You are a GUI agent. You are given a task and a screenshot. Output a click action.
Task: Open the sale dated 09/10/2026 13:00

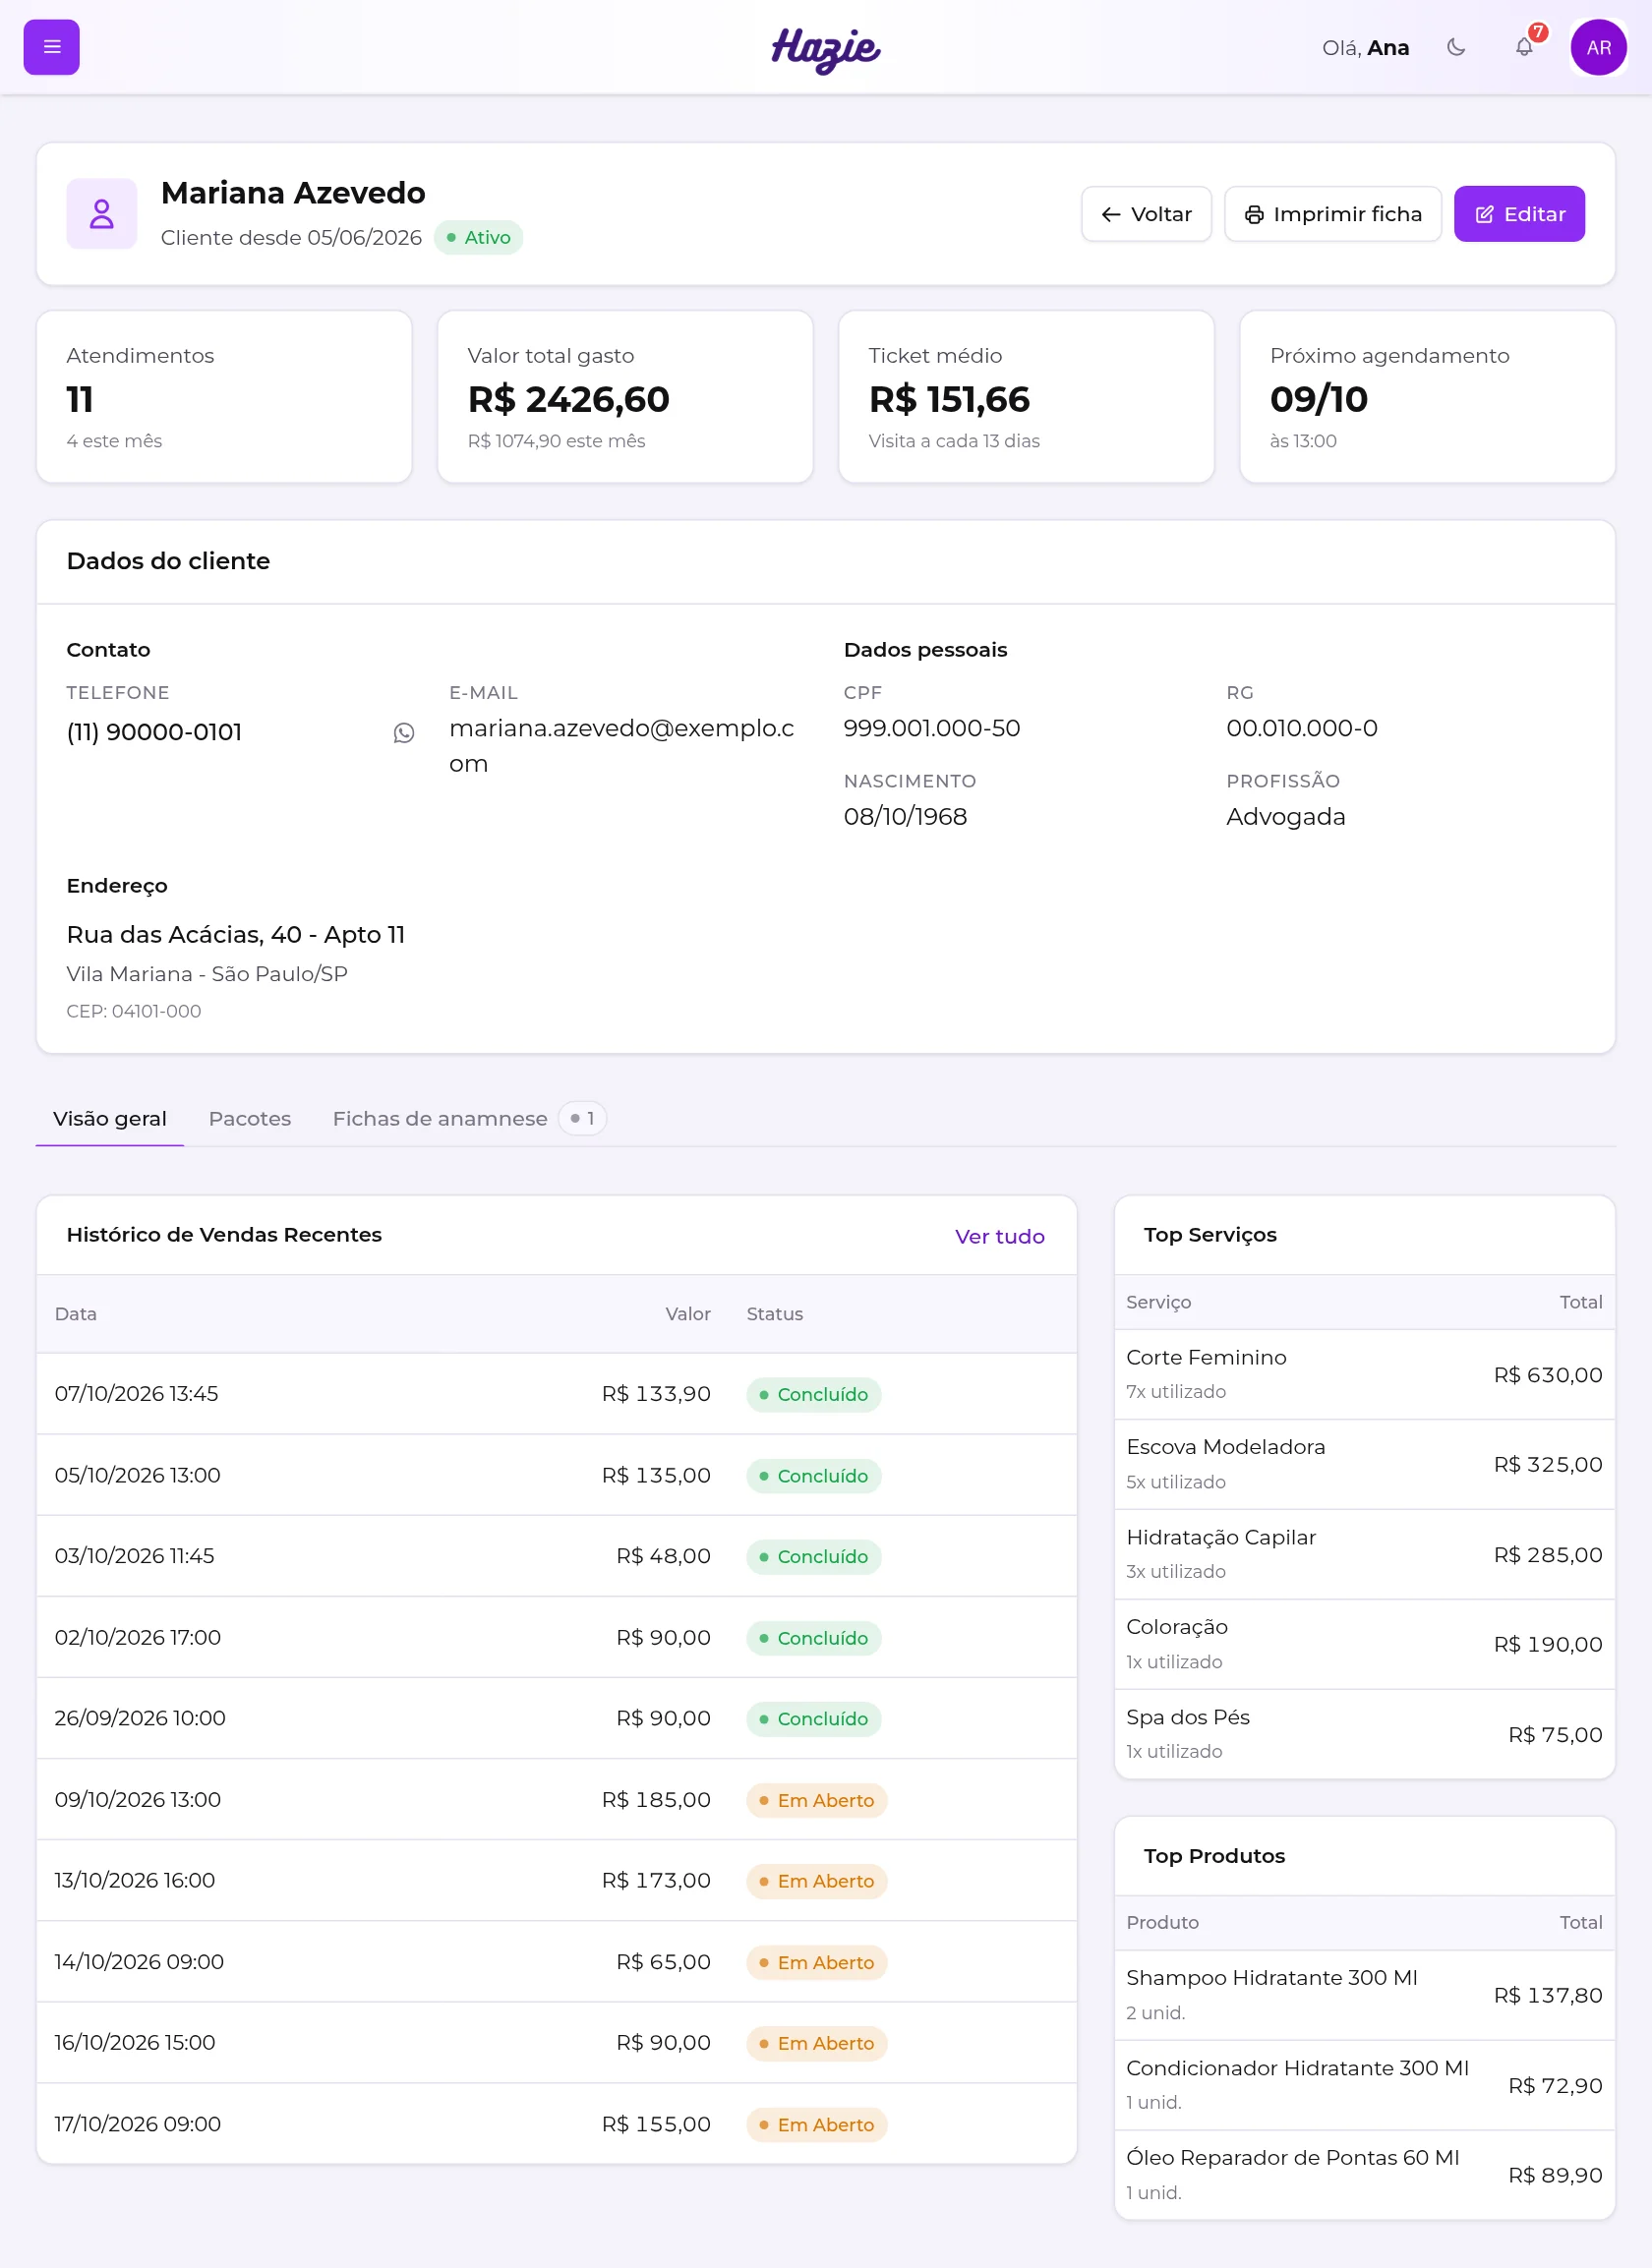pyautogui.click(x=557, y=1799)
